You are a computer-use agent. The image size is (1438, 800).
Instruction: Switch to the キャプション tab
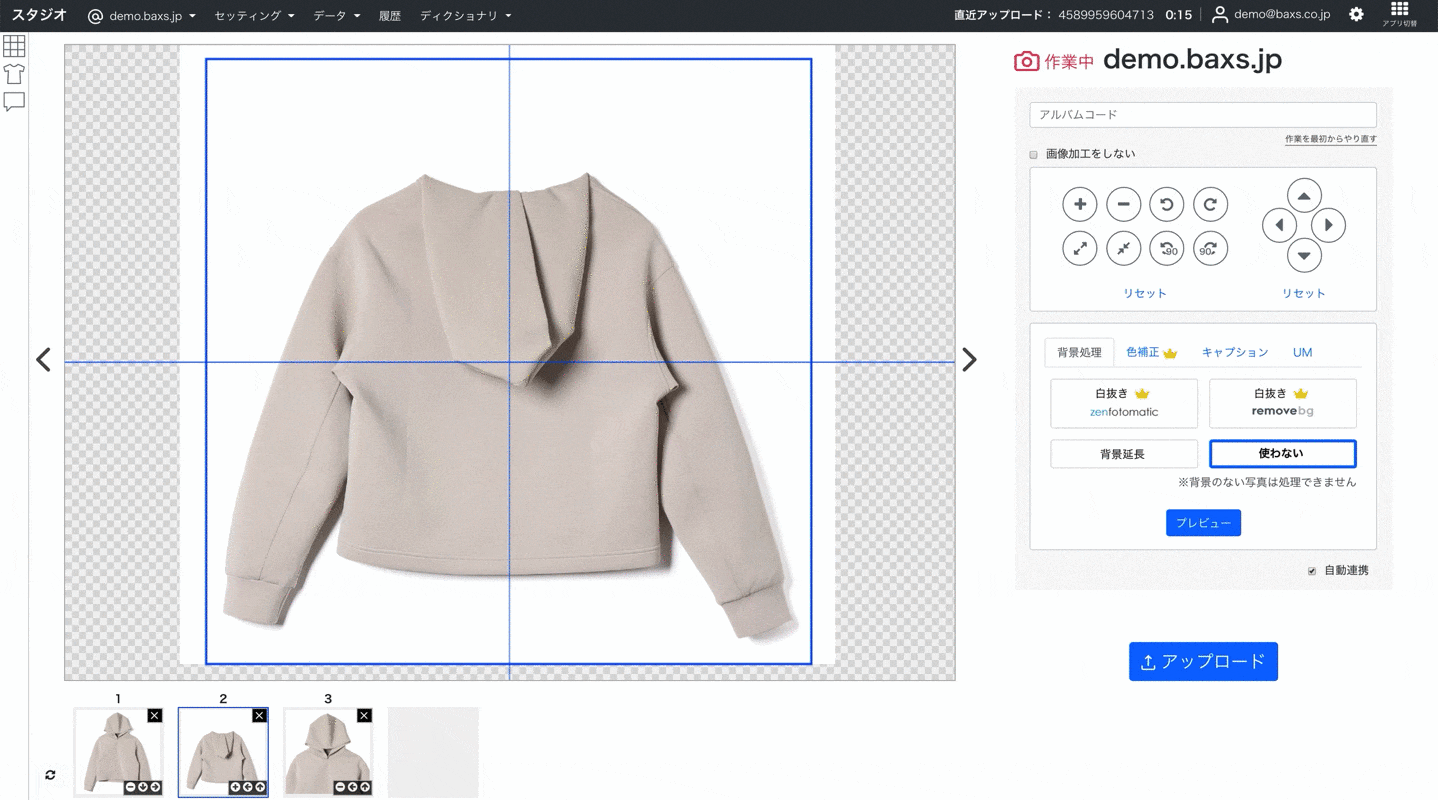coord(1234,353)
